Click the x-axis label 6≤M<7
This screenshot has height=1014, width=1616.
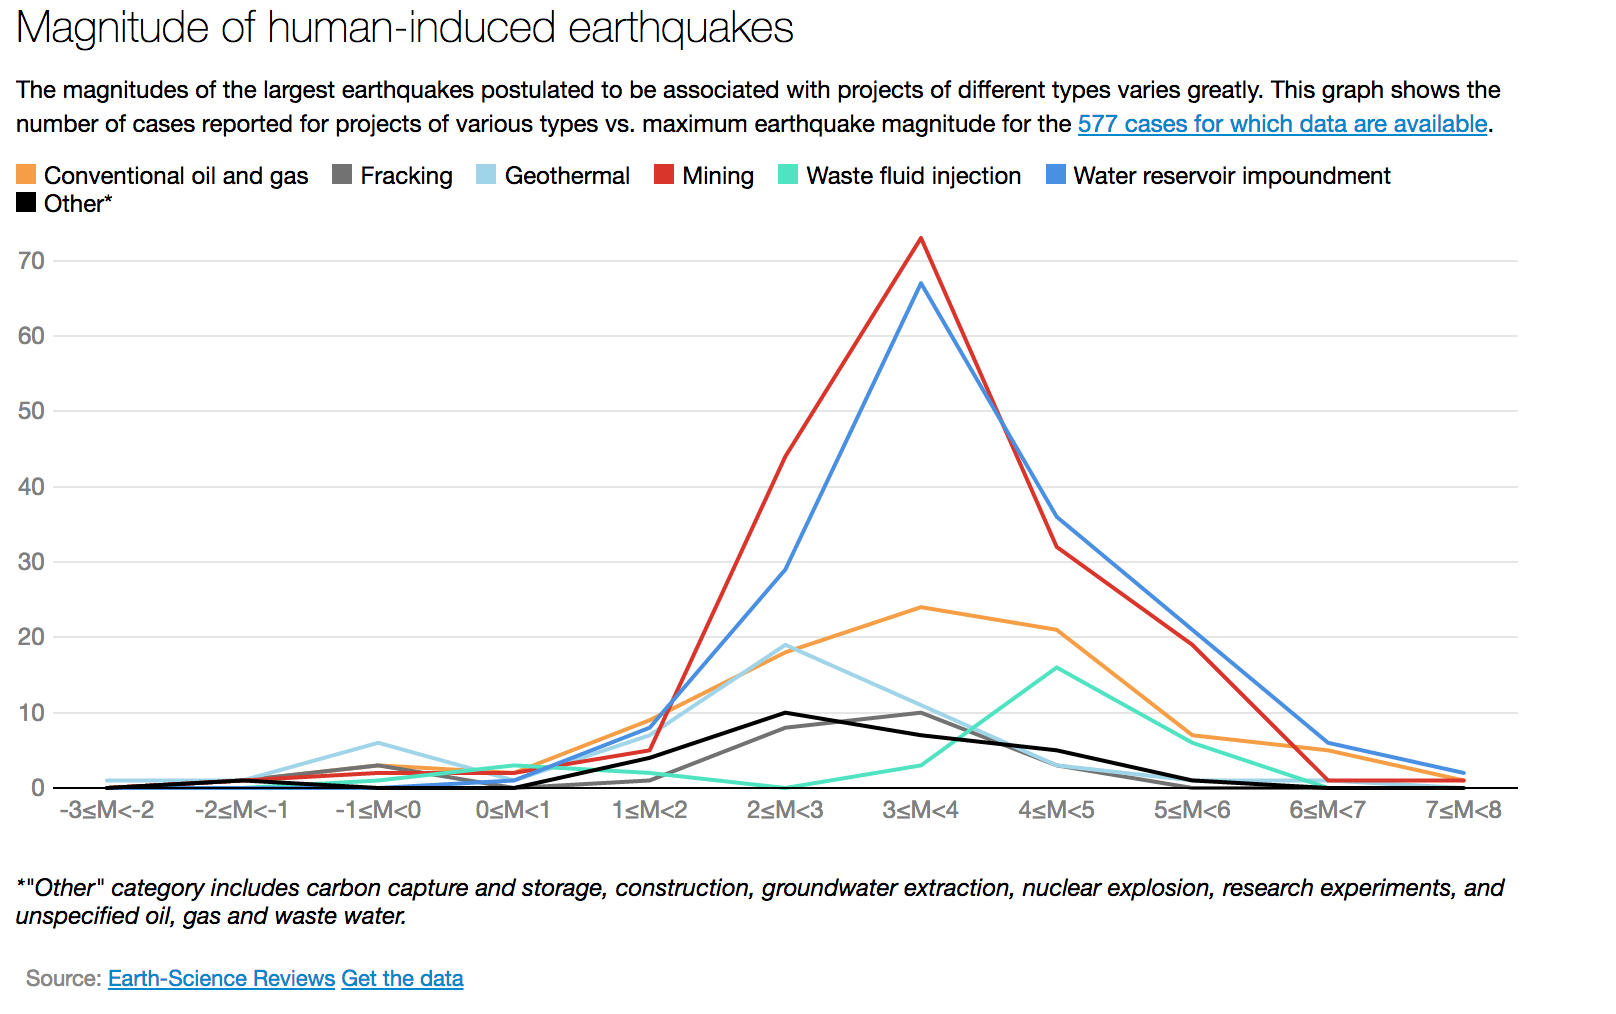click(x=1327, y=810)
